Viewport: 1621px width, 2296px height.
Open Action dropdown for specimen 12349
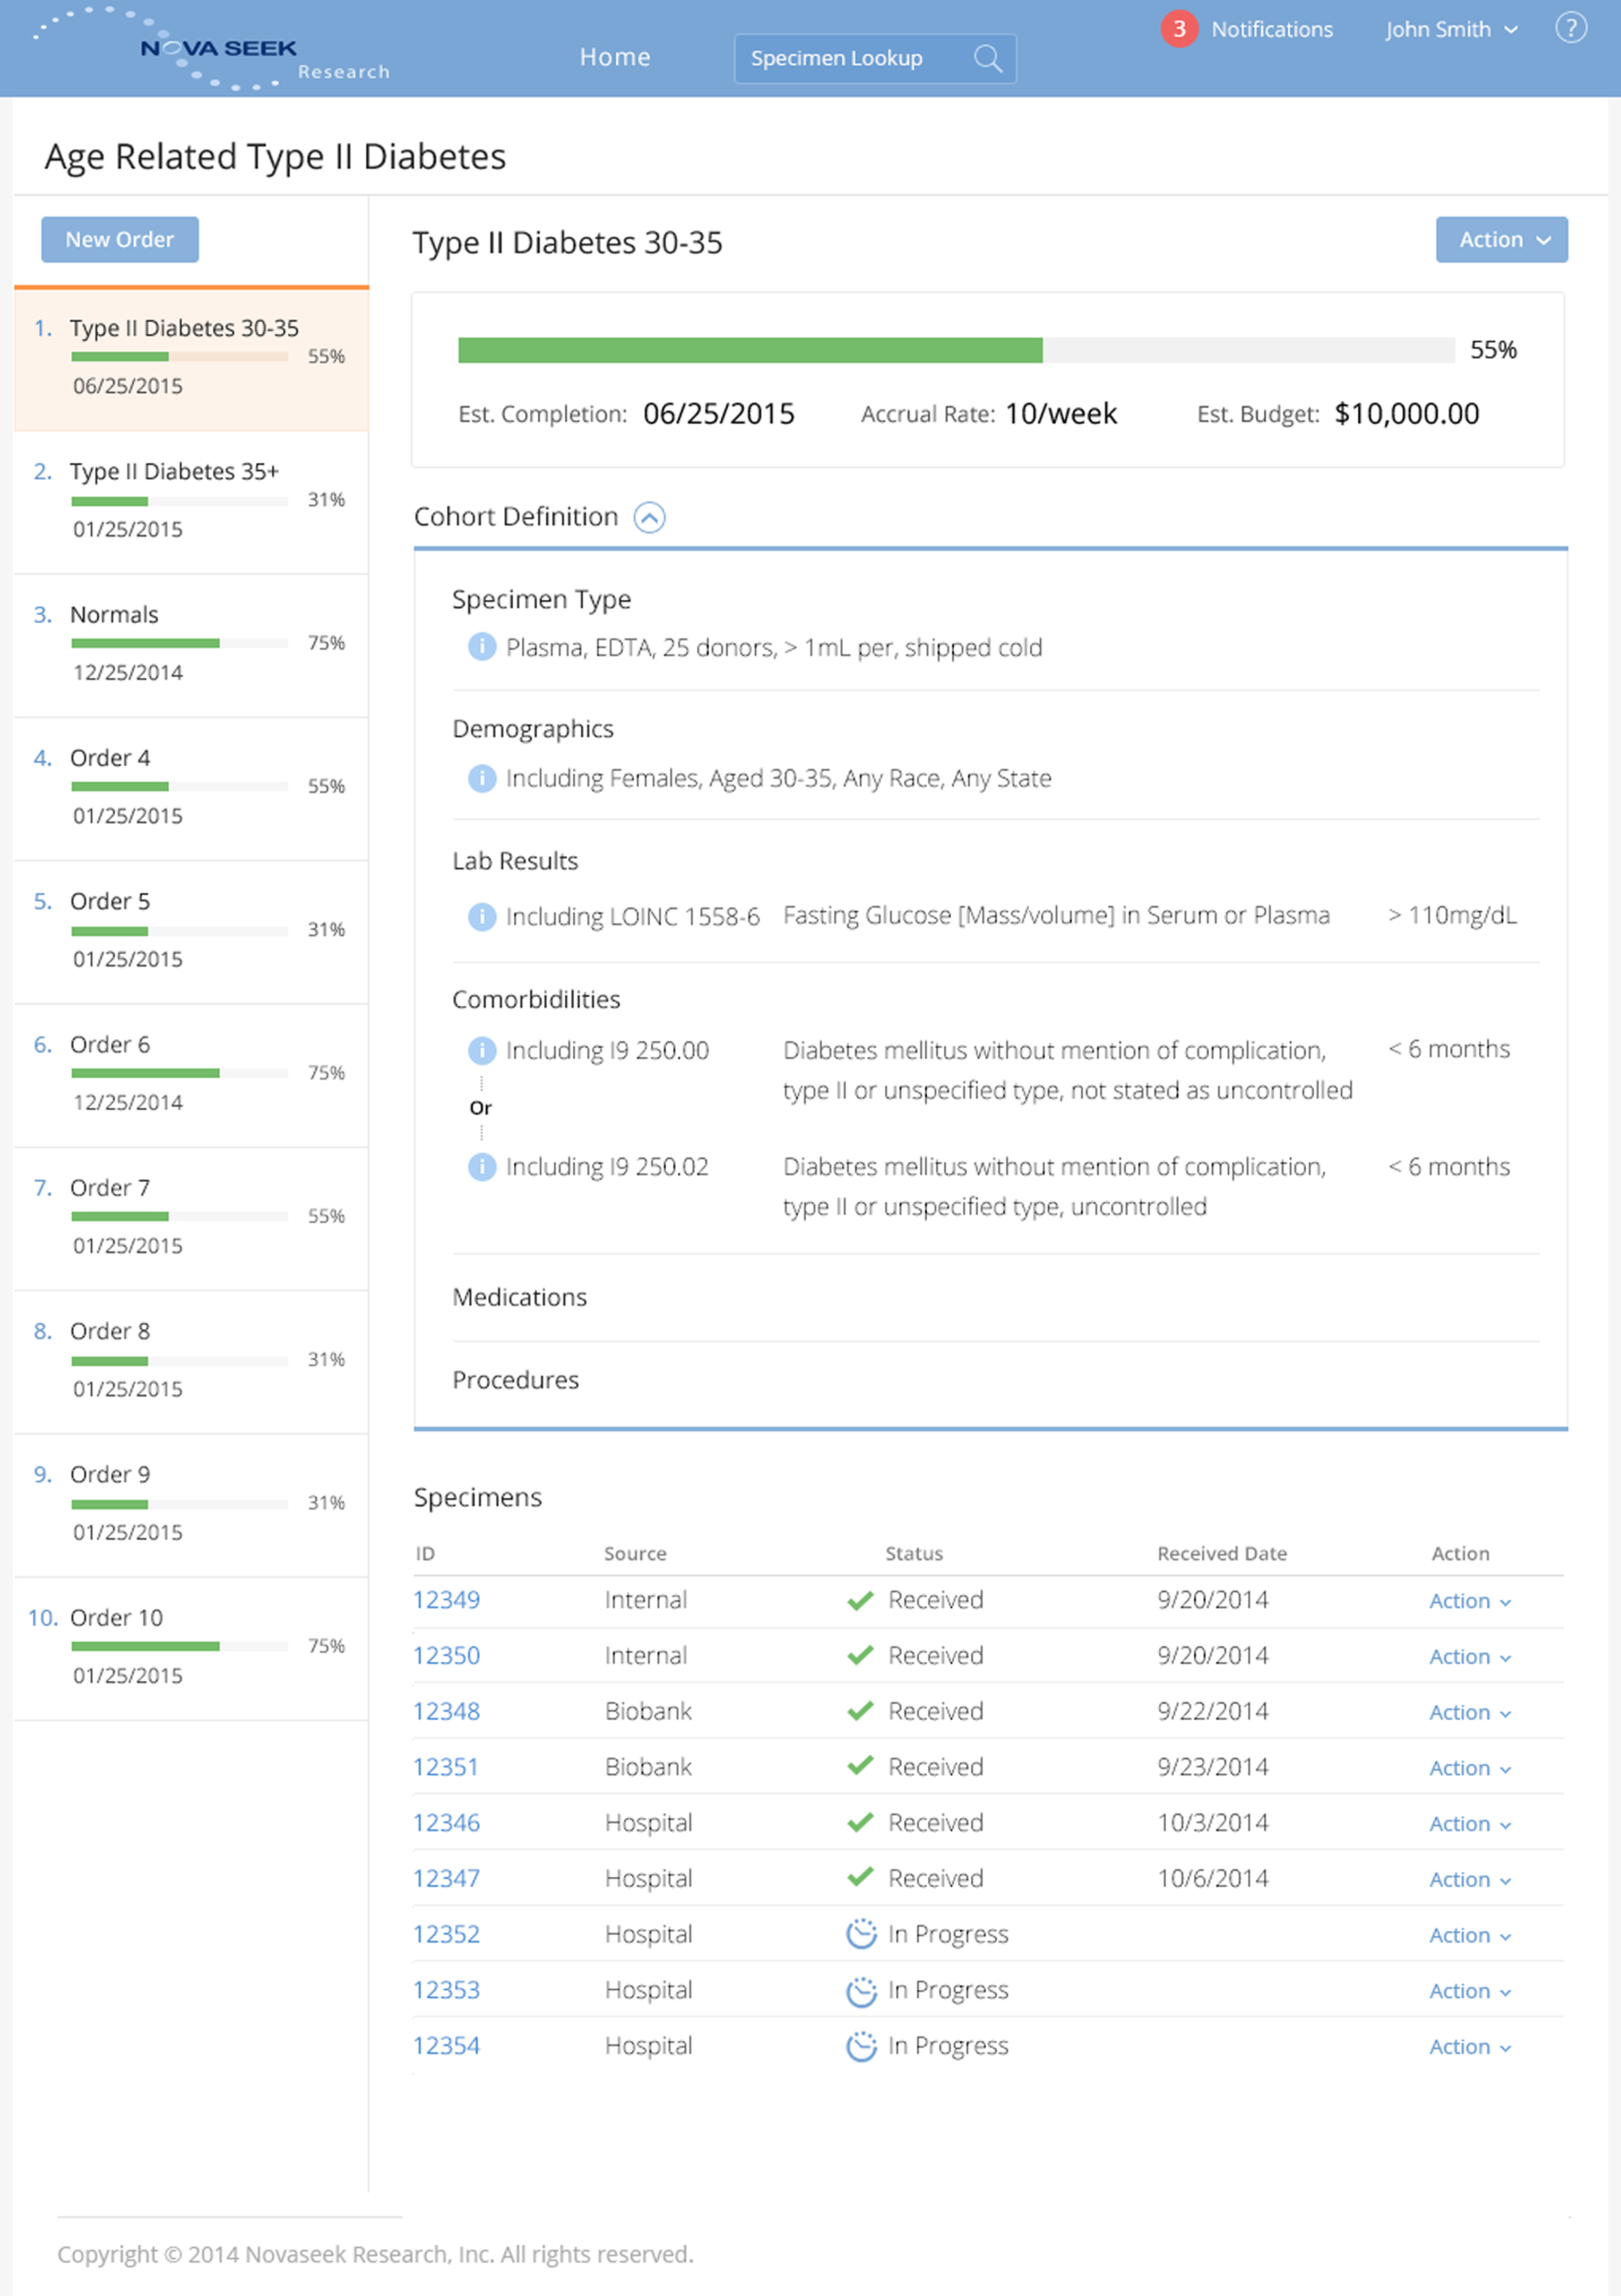(x=1468, y=1601)
